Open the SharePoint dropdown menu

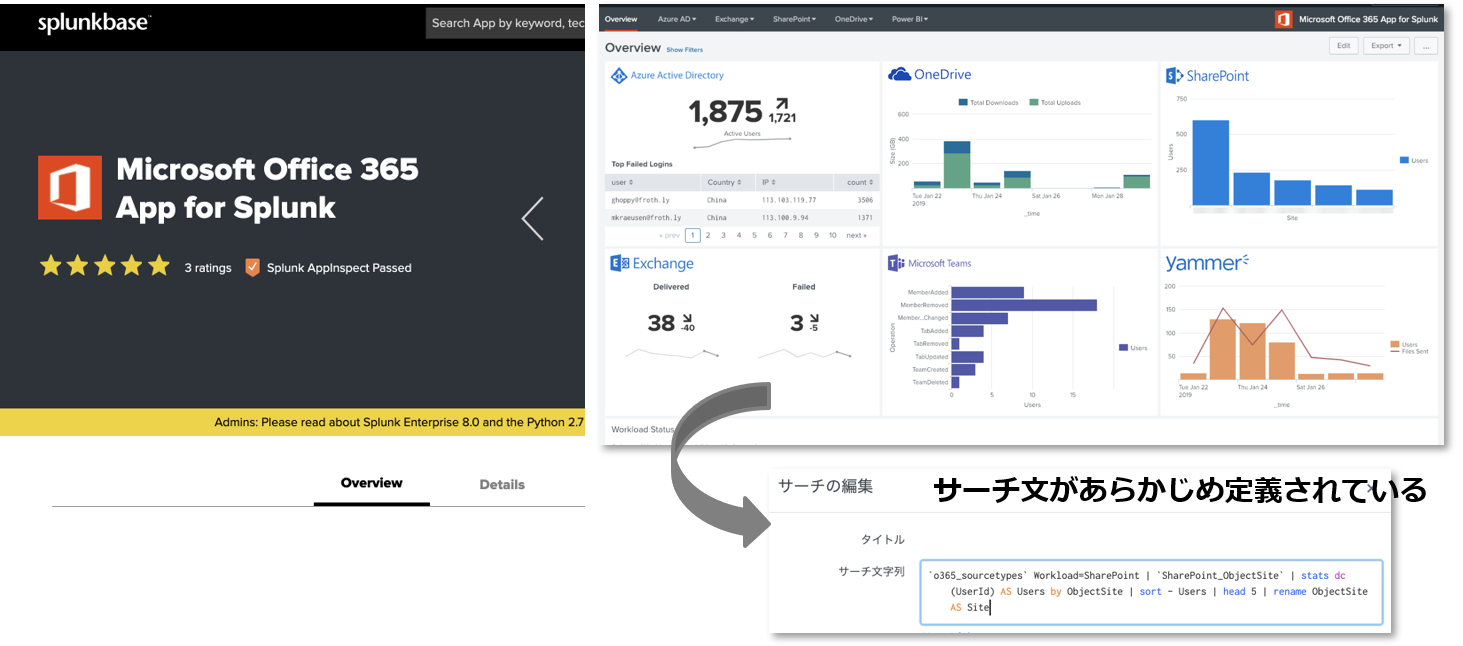(x=794, y=19)
